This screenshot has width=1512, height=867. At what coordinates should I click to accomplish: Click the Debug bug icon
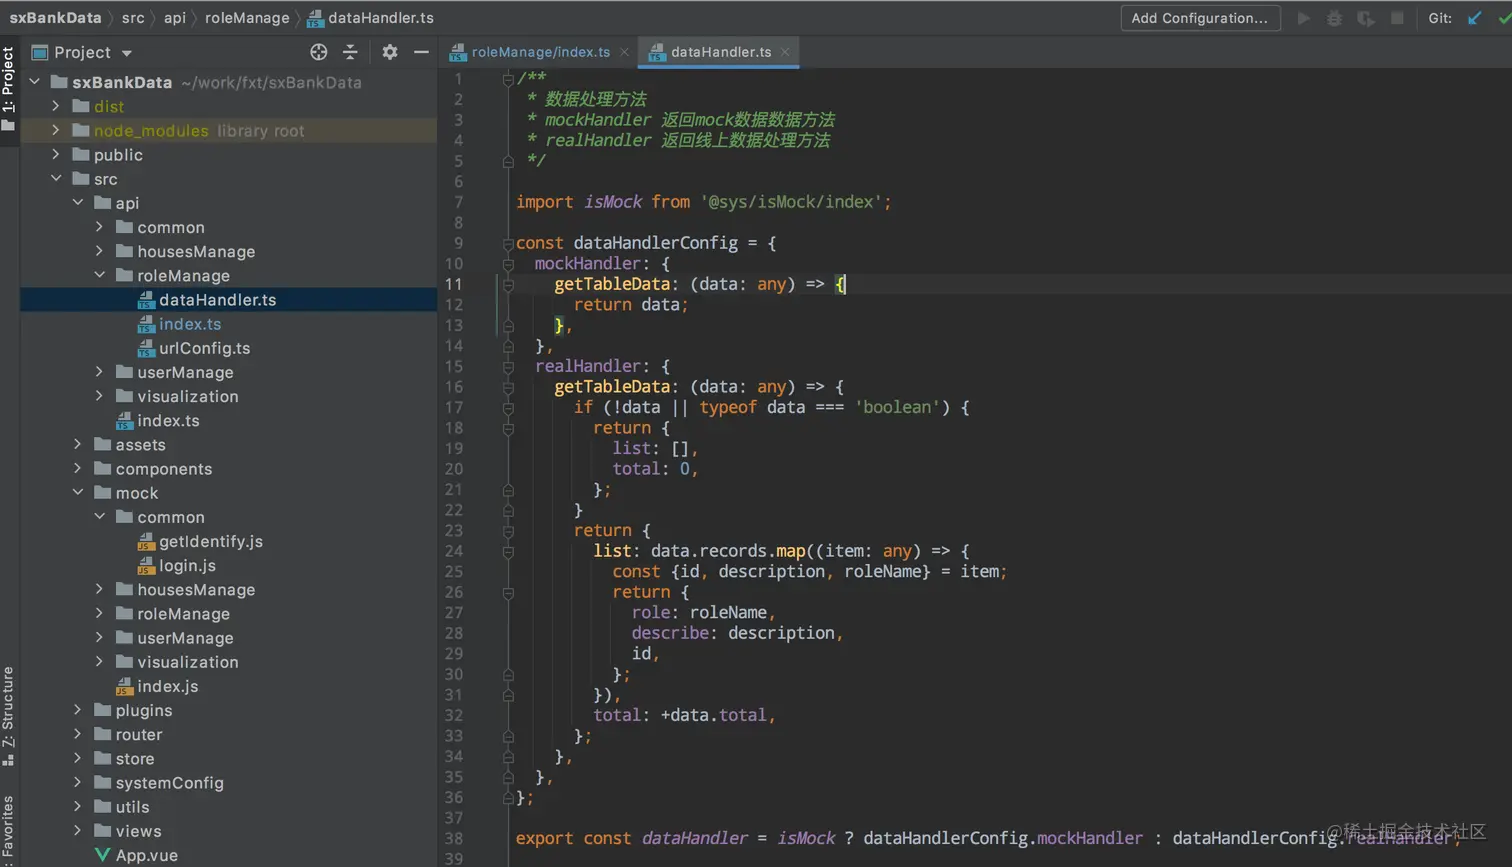(1334, 18)
